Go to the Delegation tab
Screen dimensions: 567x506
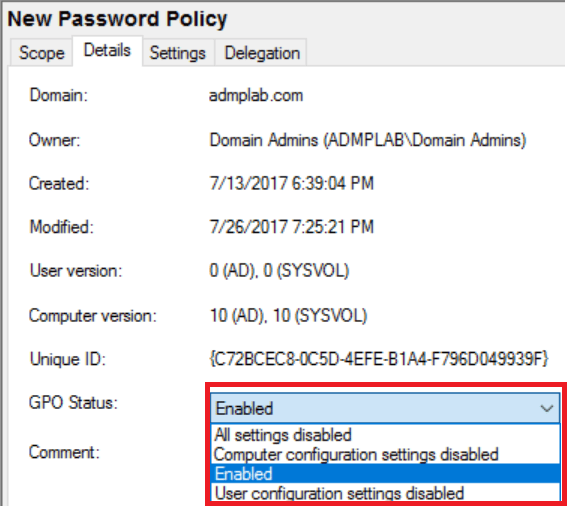point(262,53)
